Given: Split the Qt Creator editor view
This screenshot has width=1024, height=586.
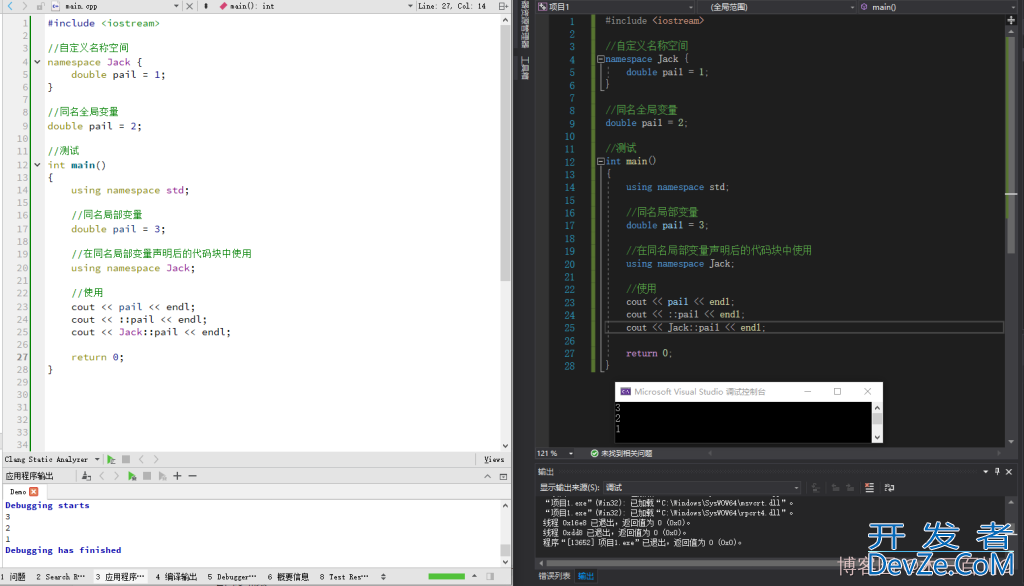Looking at the screenshot, I should point(503,6).
